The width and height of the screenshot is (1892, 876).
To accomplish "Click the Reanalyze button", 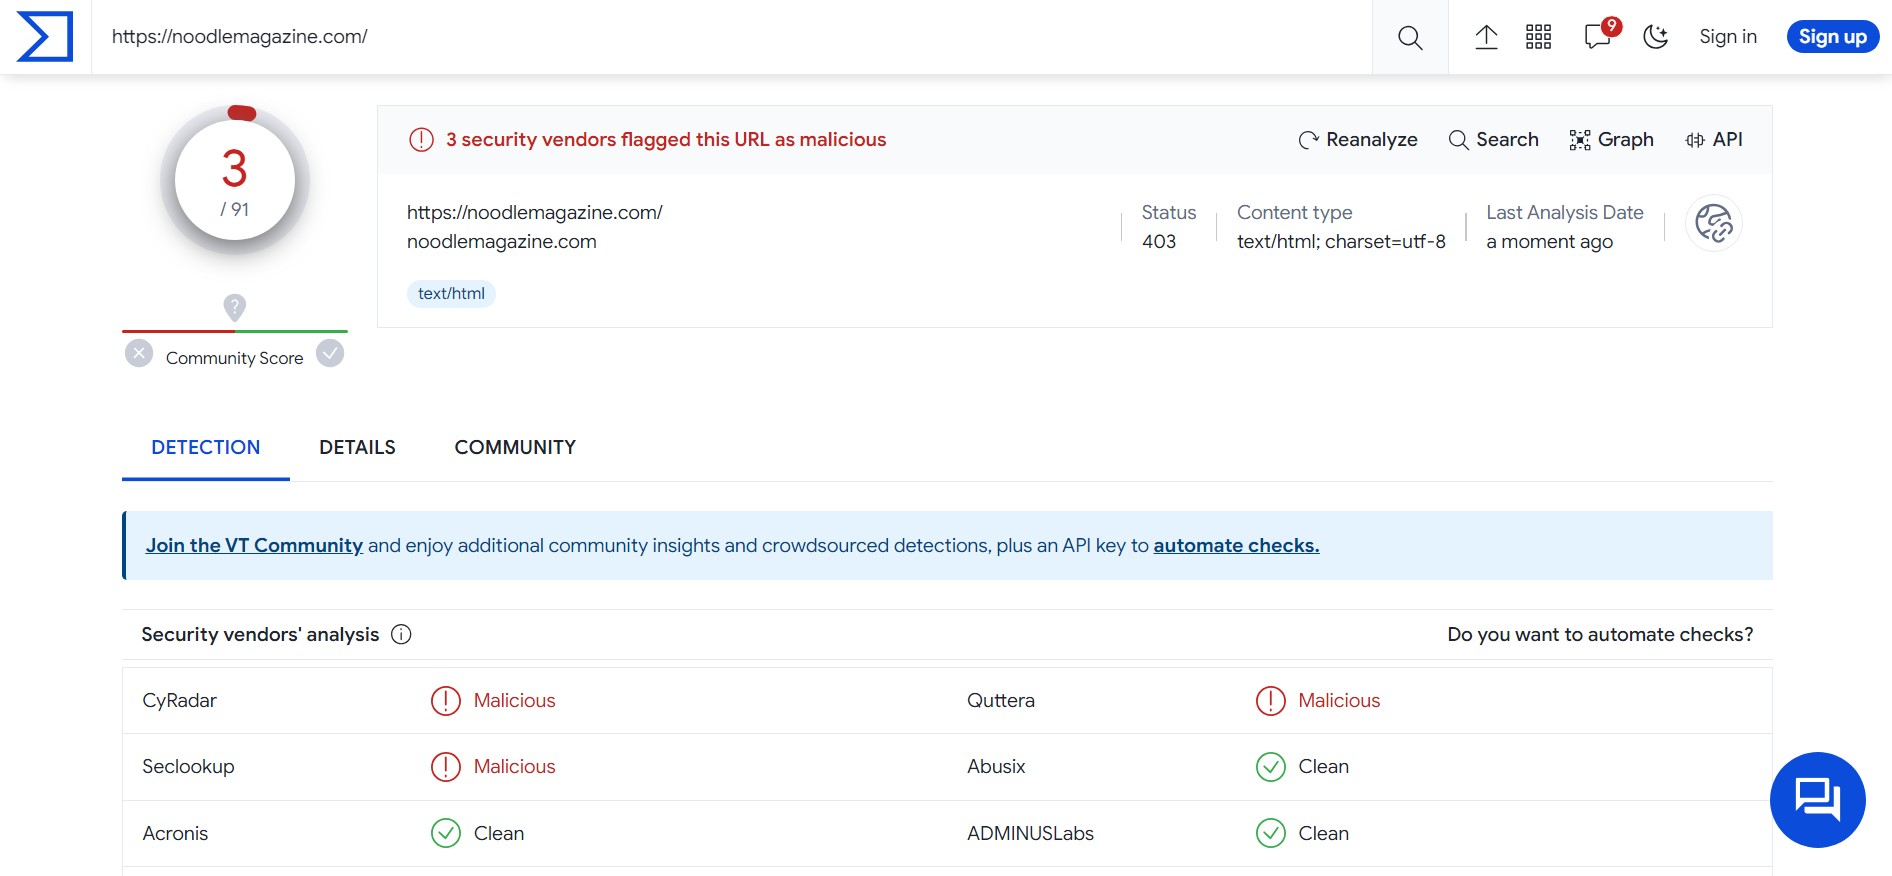I will (1358, 140).
